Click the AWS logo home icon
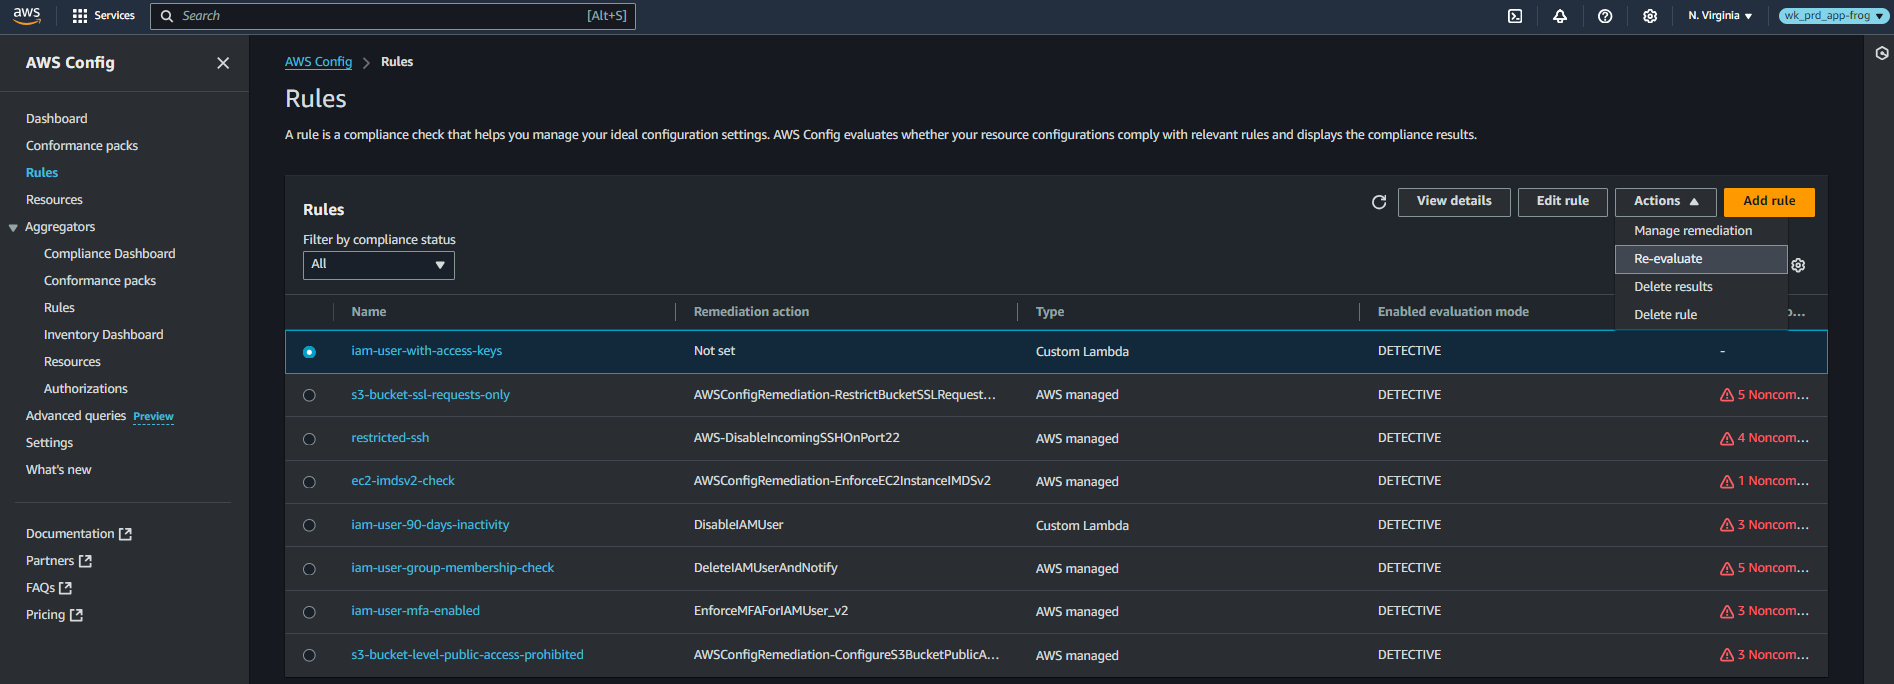This screenshot has width=1894, height=684. click(27, 15)
